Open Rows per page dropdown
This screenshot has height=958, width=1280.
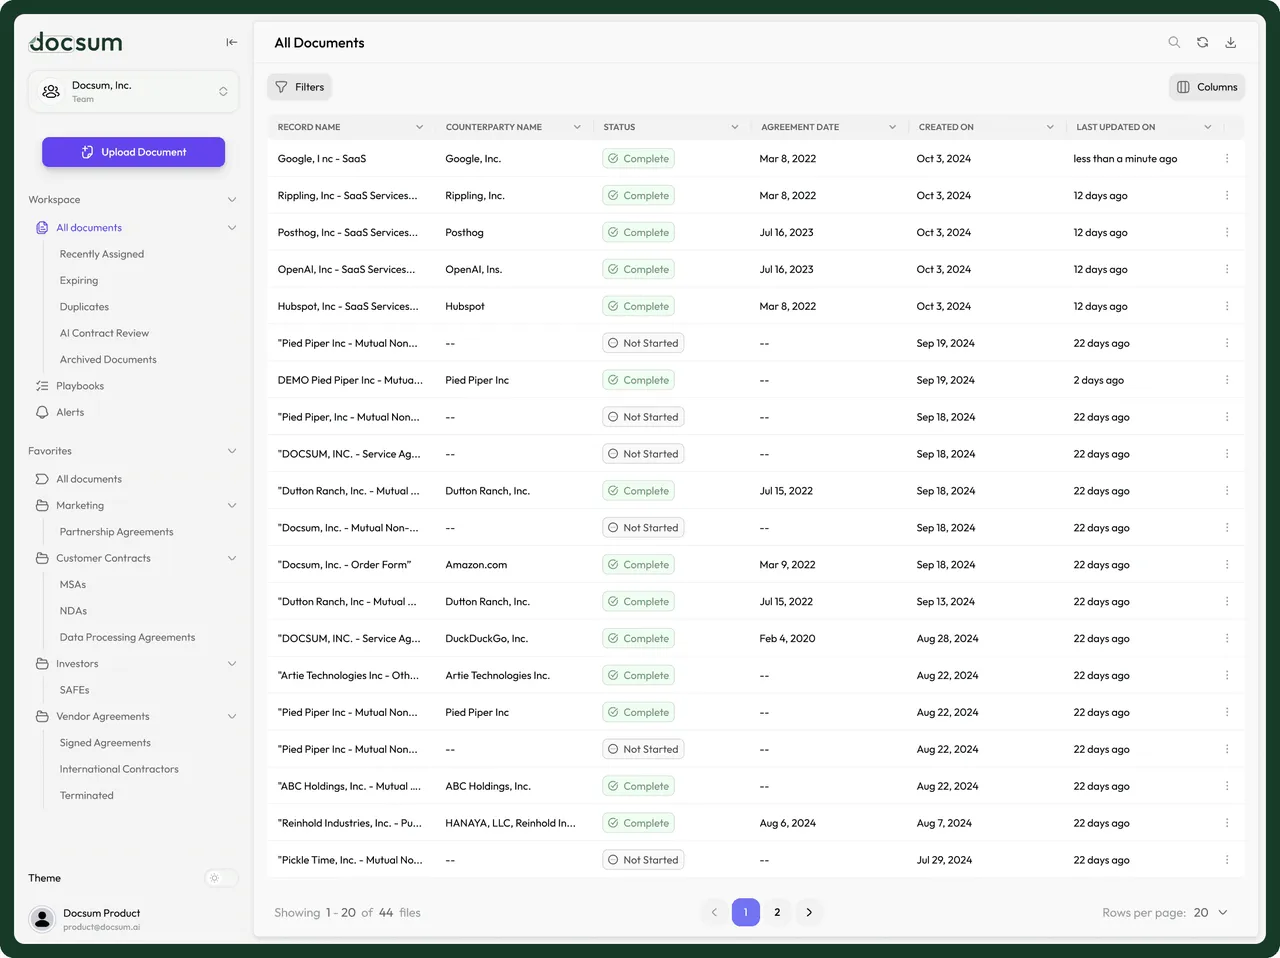[1211, 913]
